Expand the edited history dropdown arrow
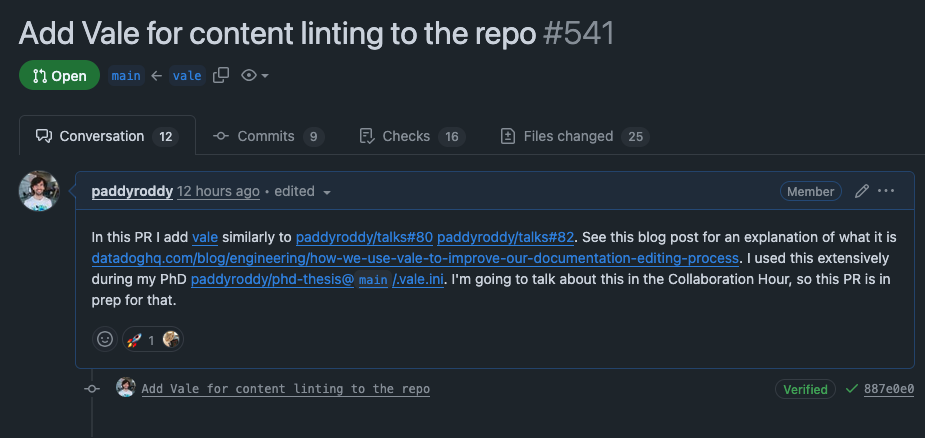This screenshot has width=925, height=438. pos(327,192)
